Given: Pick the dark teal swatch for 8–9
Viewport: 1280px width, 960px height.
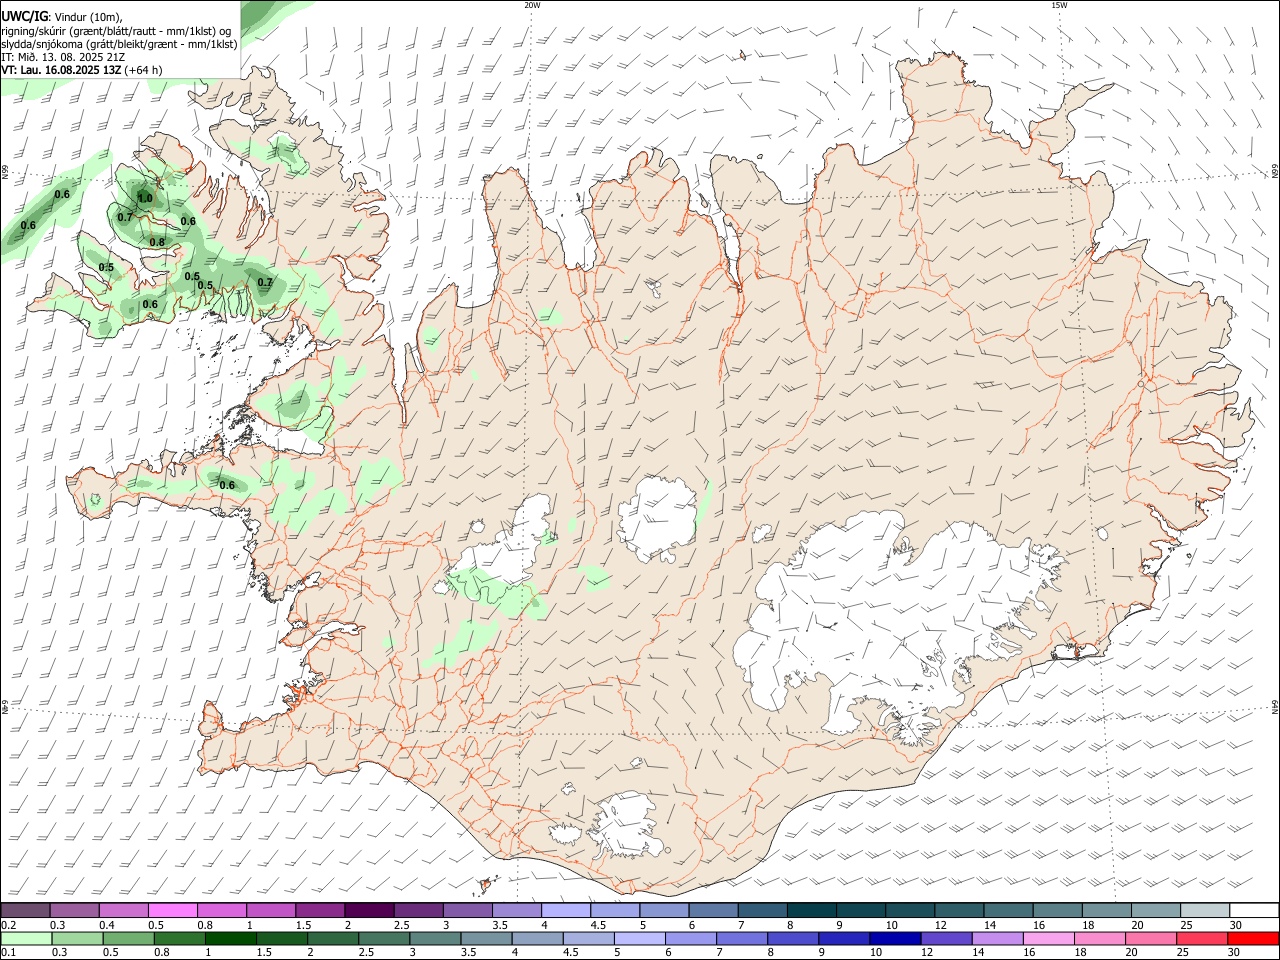Looking at the screenshot, I should (x=812, y=910).
